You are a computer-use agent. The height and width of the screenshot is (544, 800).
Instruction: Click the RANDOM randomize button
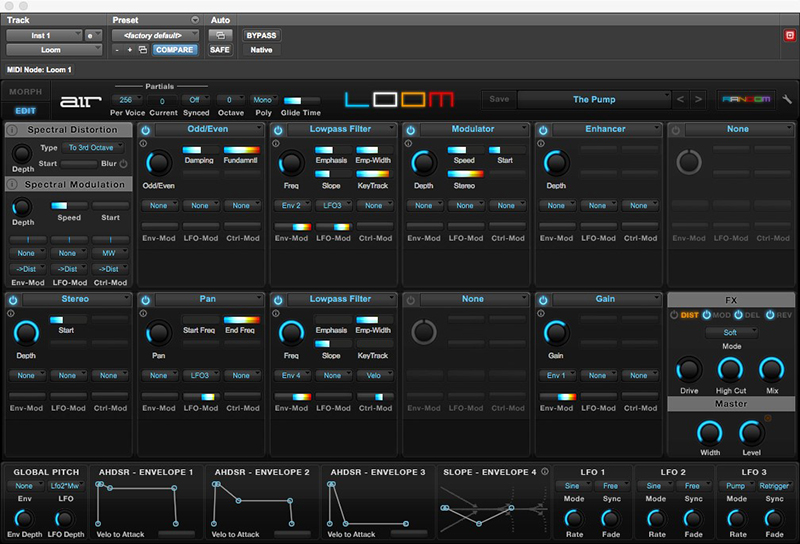[746, 99]
